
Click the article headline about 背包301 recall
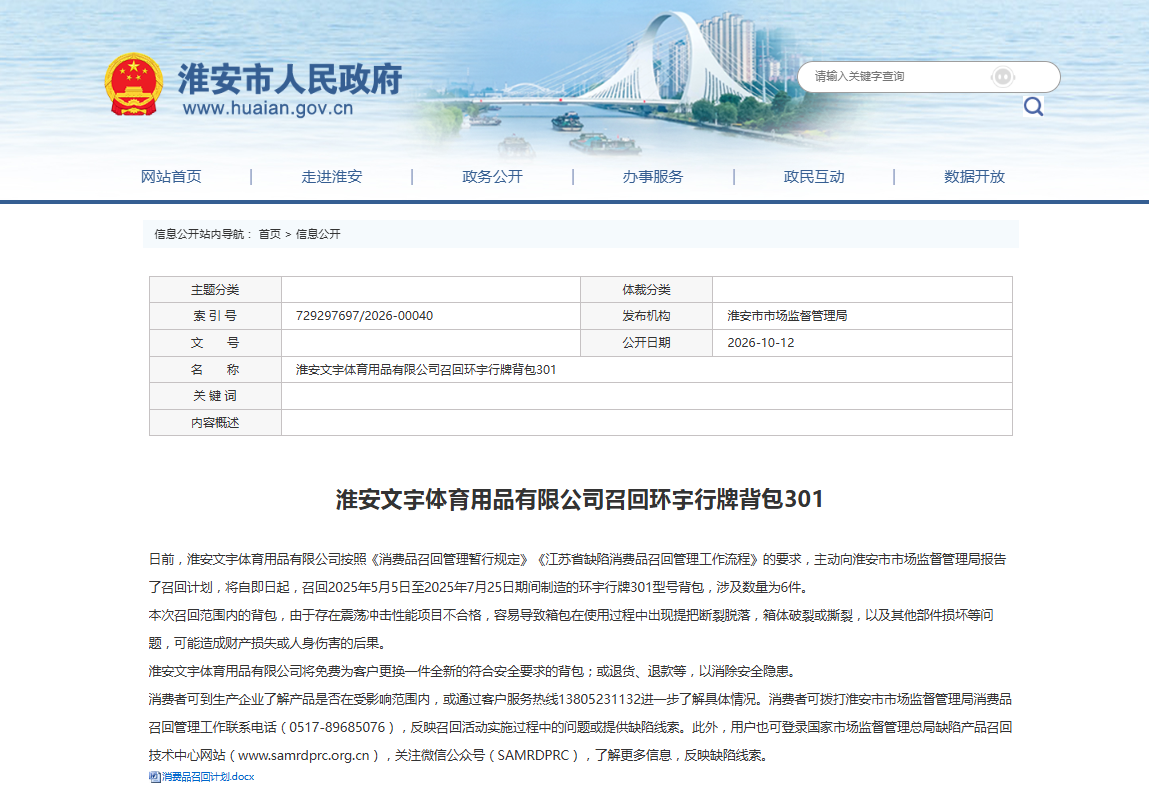(580, 499)
